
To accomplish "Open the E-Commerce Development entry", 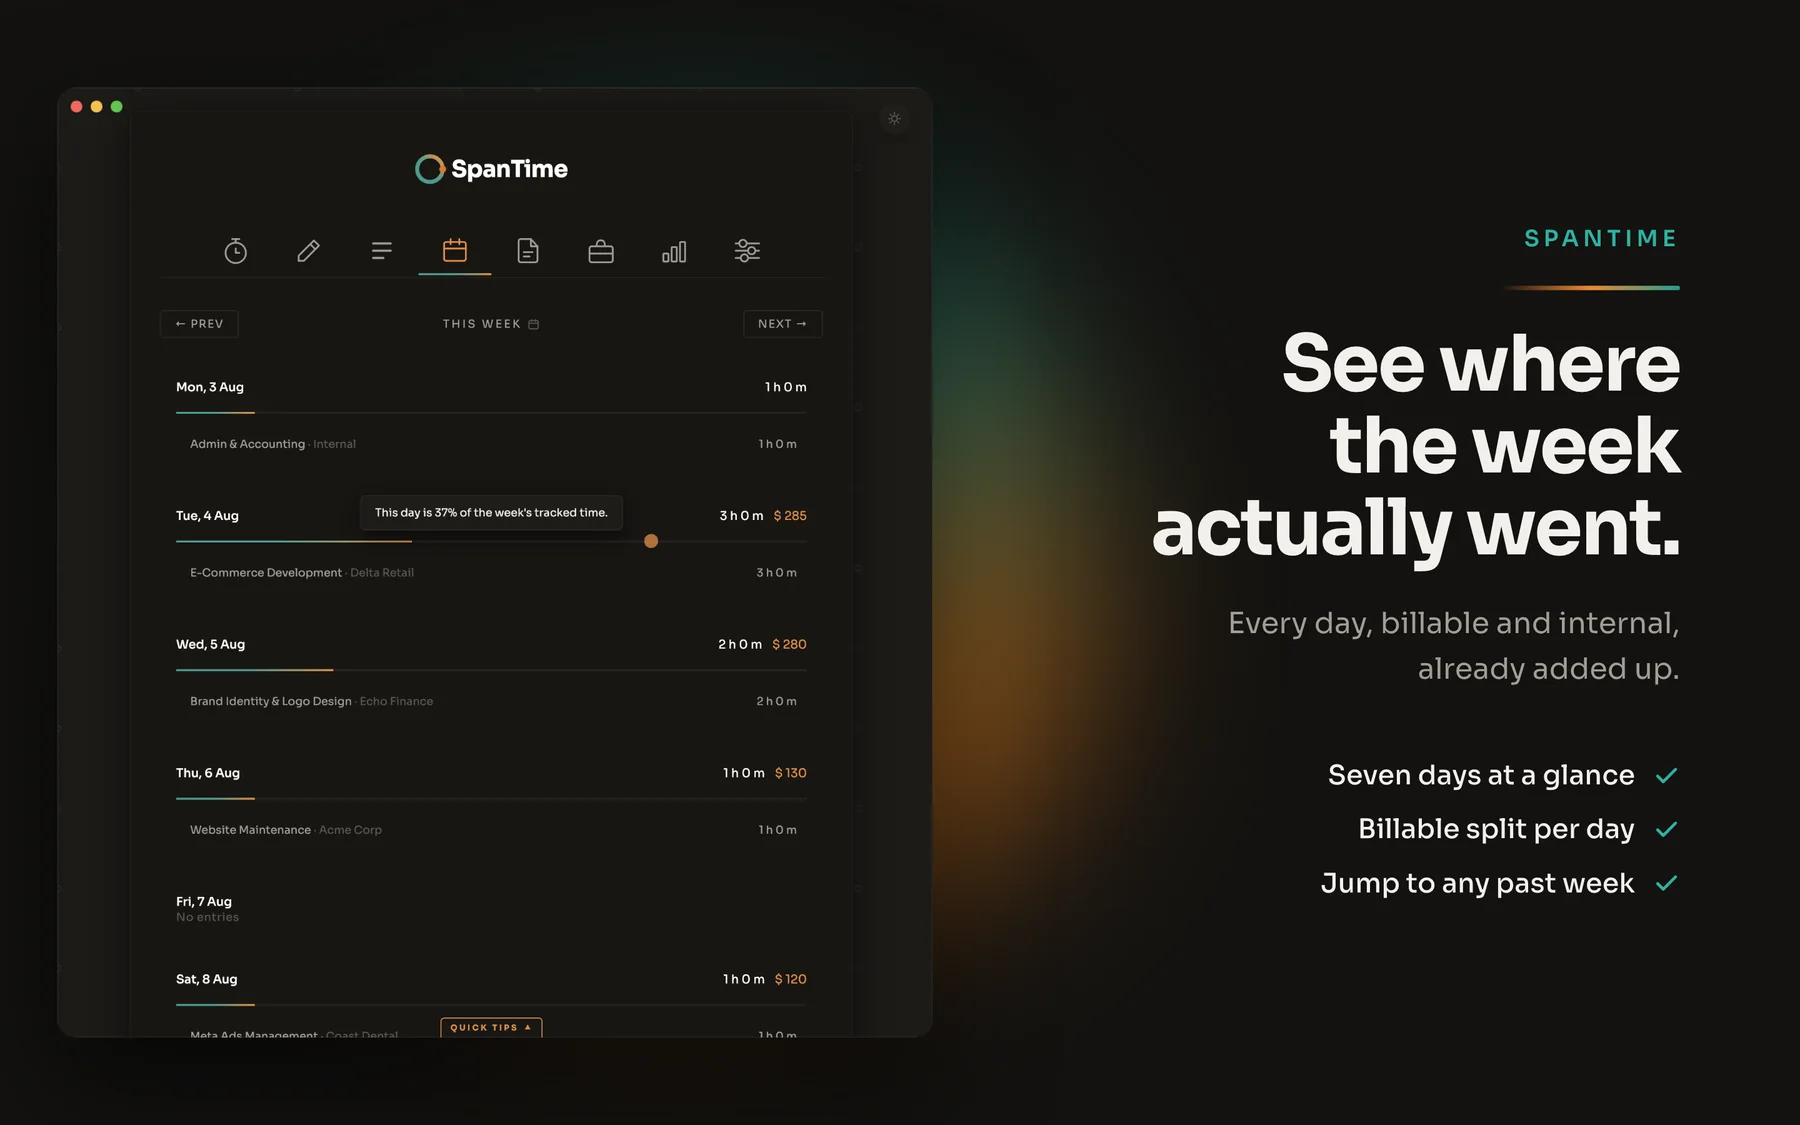I will (493, 573).
